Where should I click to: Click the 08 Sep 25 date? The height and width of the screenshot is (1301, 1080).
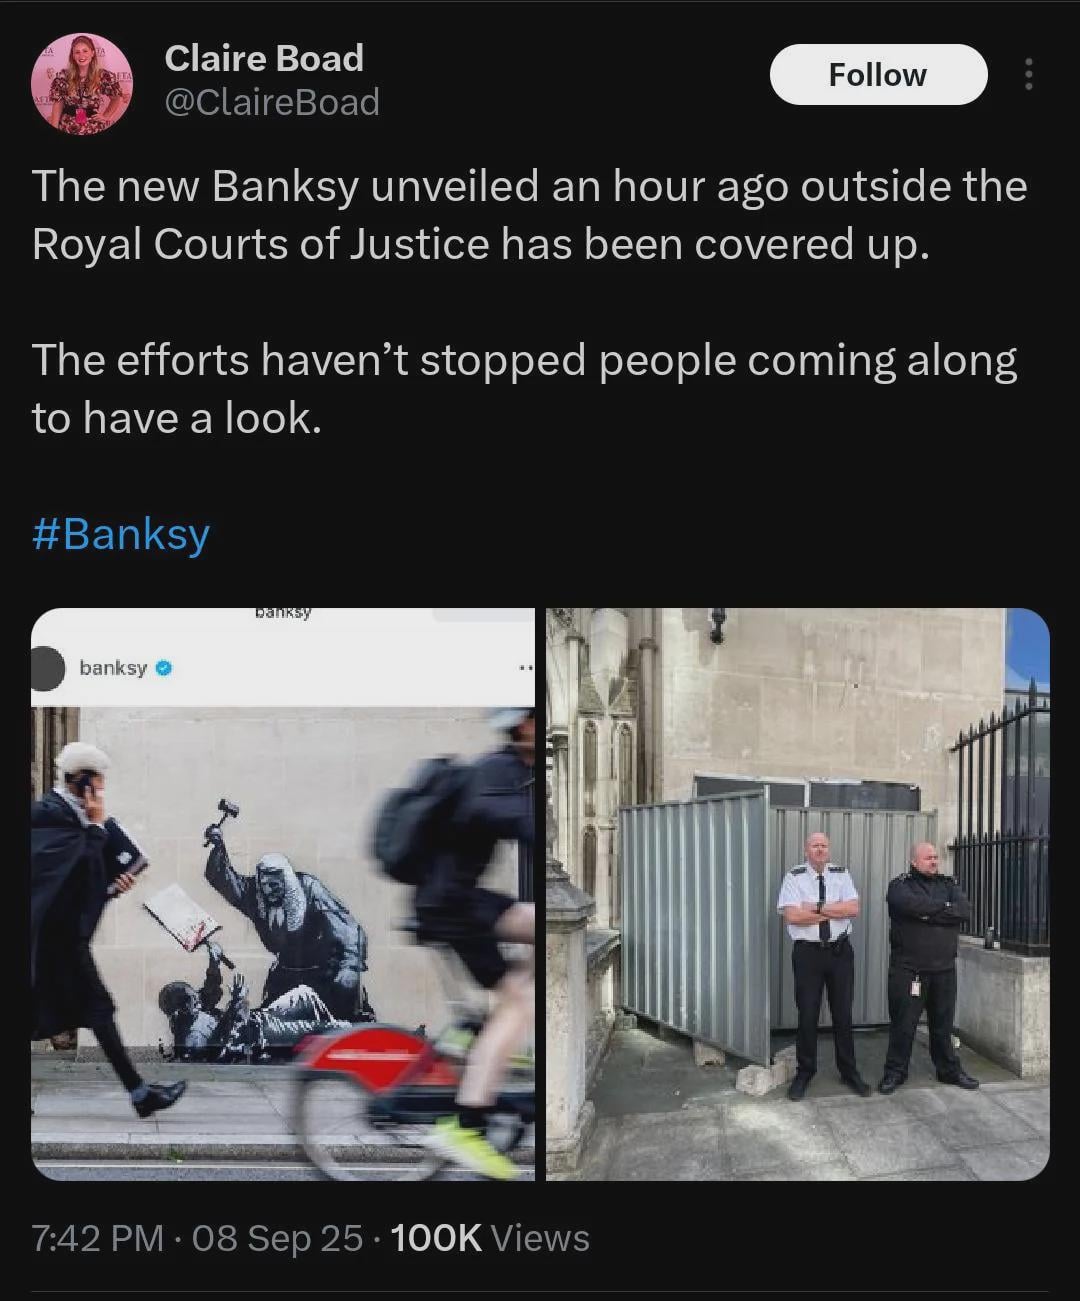[277, 1238]
